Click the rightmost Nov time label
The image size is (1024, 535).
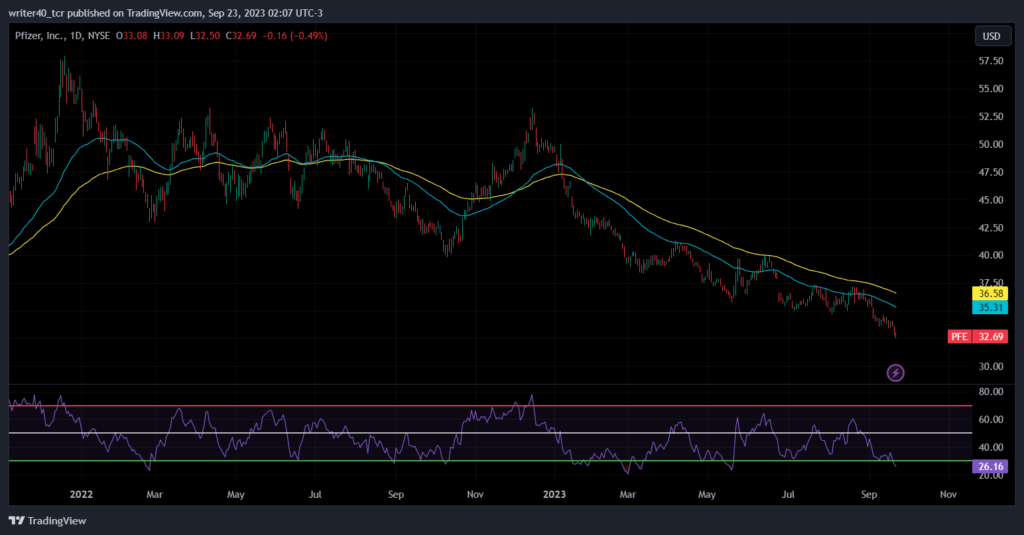tap(948, 494)
